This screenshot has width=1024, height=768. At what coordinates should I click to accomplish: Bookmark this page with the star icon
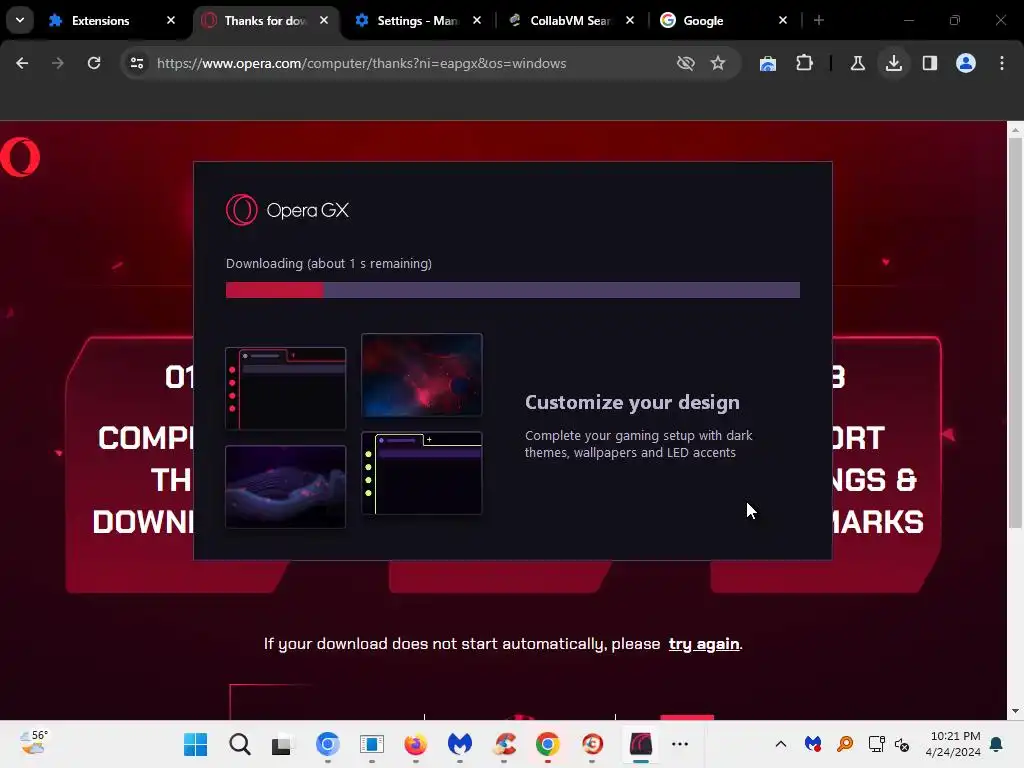point(718,63)
